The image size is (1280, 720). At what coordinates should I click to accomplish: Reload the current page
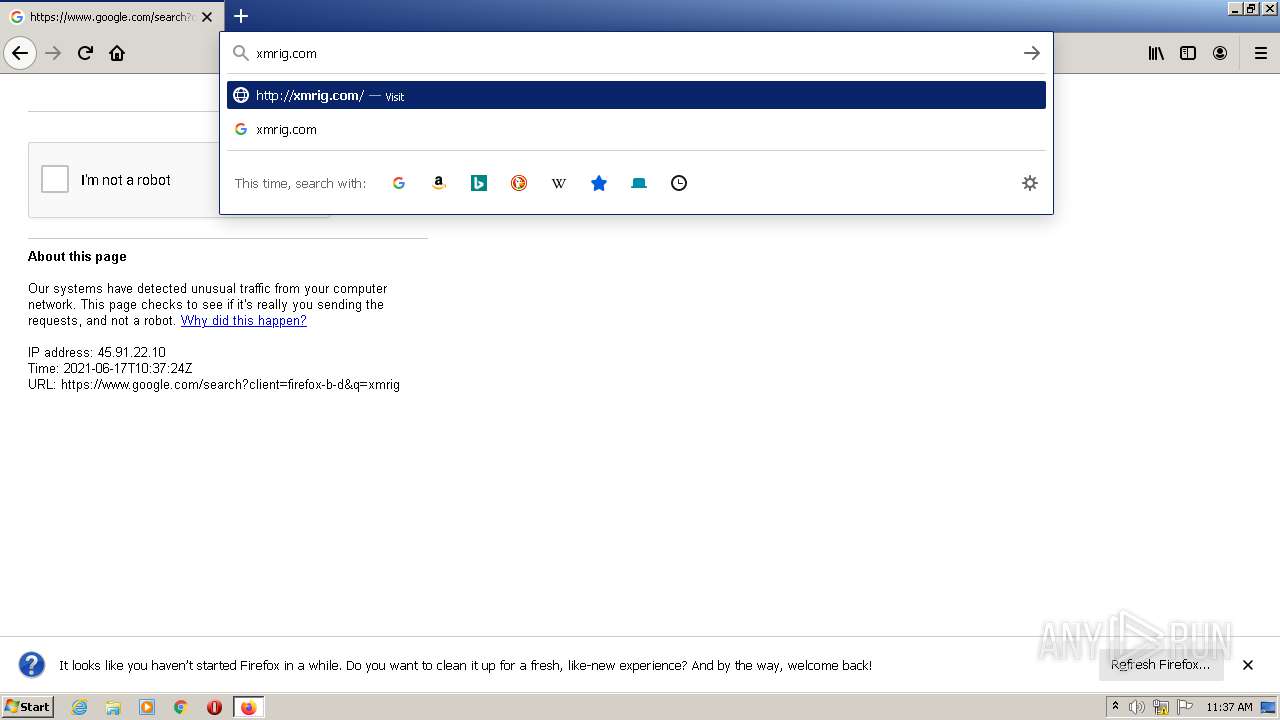pyautogui.click(x=86, y=53)
